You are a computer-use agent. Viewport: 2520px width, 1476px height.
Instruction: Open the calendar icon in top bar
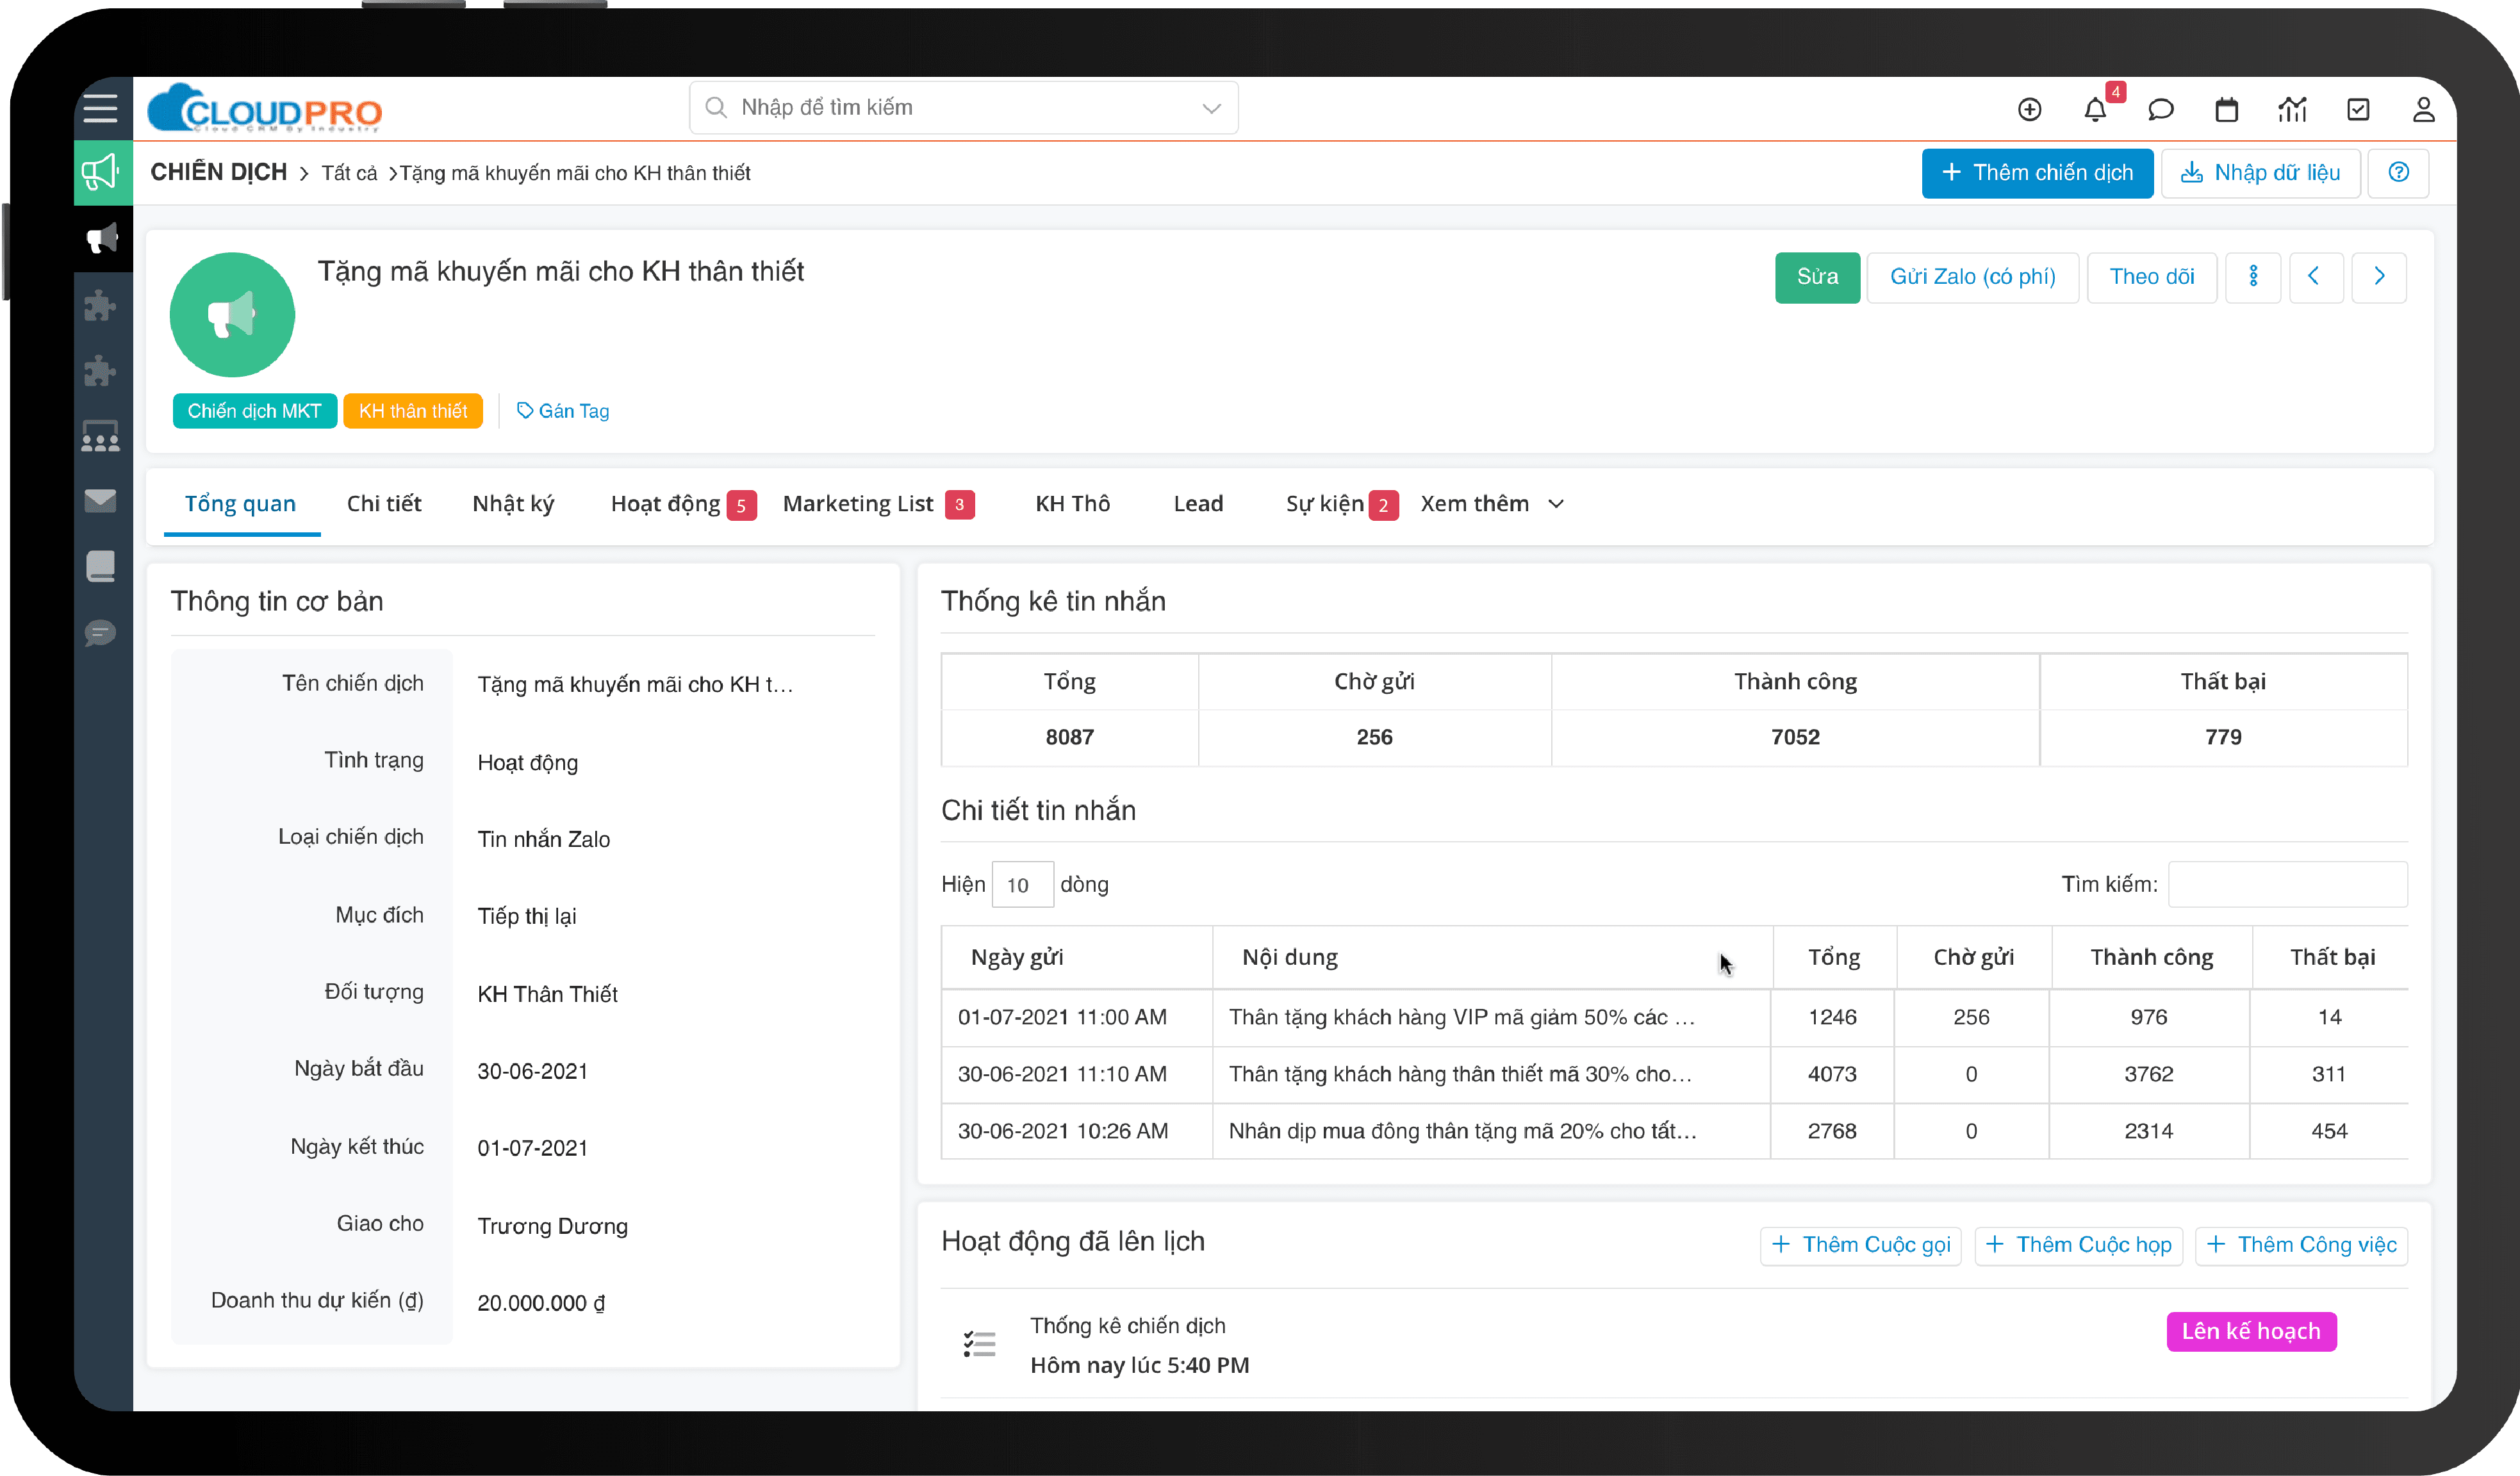pyautogui.click(x=2226, y=109)
